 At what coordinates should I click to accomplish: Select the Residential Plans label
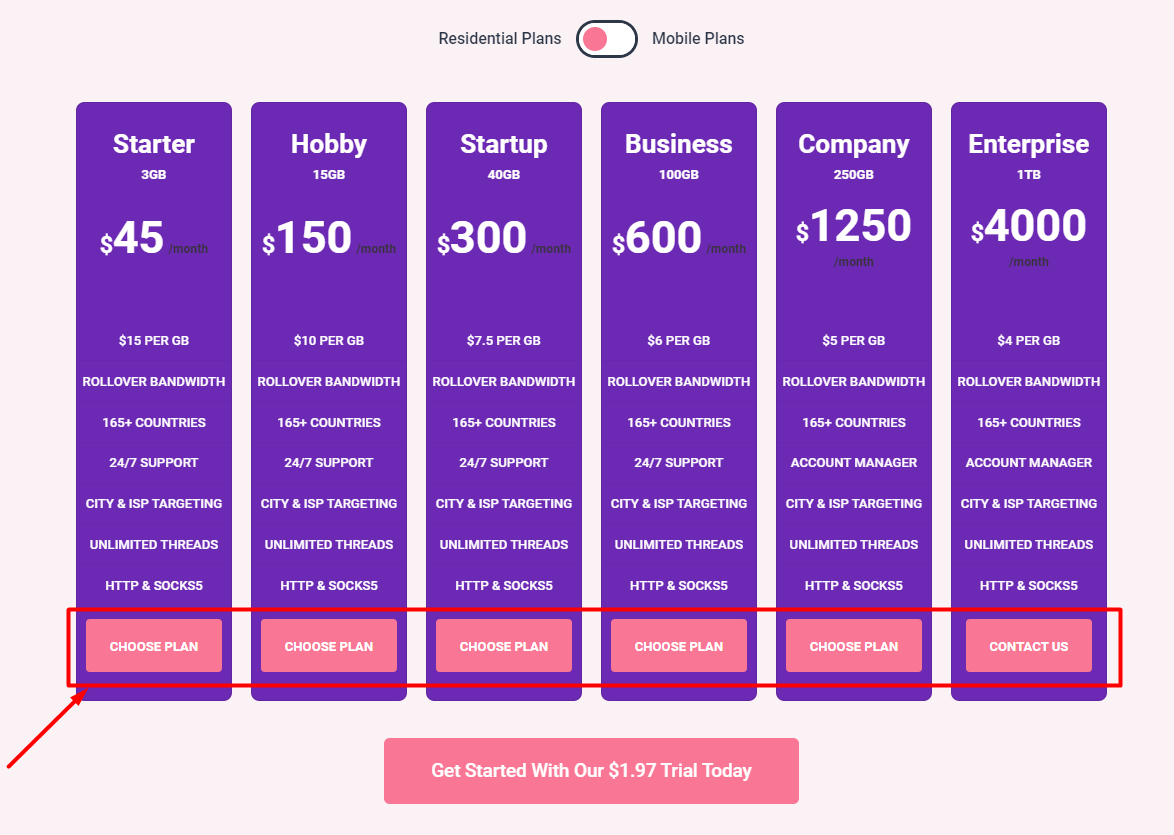[499, 39]
